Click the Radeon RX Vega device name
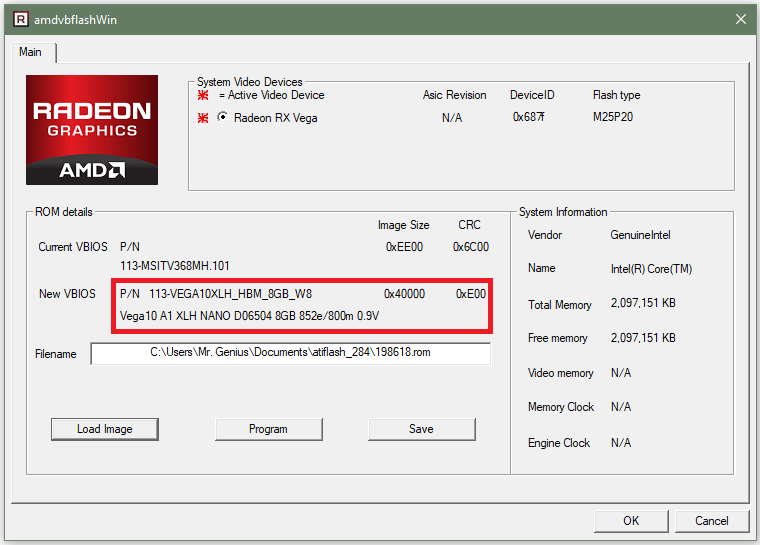 pos(275,118)
